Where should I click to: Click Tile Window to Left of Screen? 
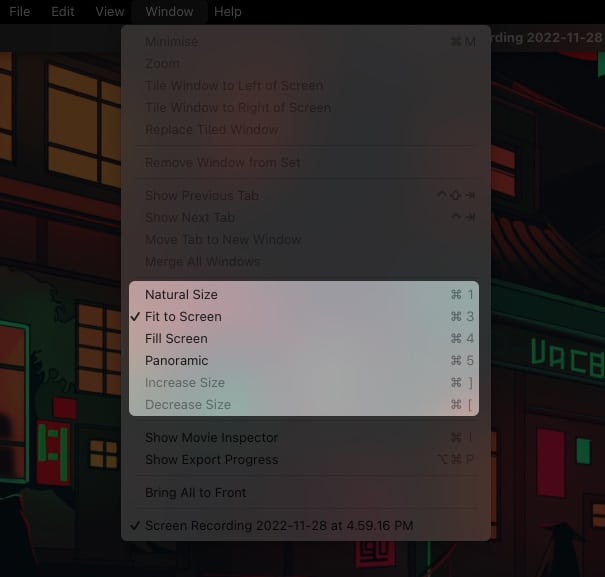(304, 85)
